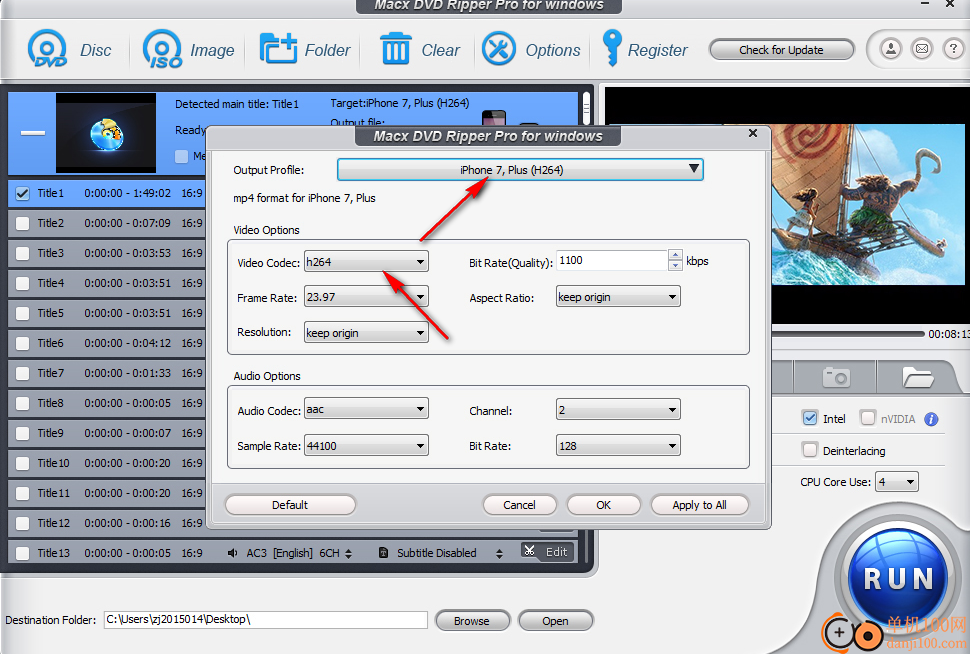Screen dimensions: 970x654
Task: Click the Edit scissors button for Title13
Action: [547, 552]
